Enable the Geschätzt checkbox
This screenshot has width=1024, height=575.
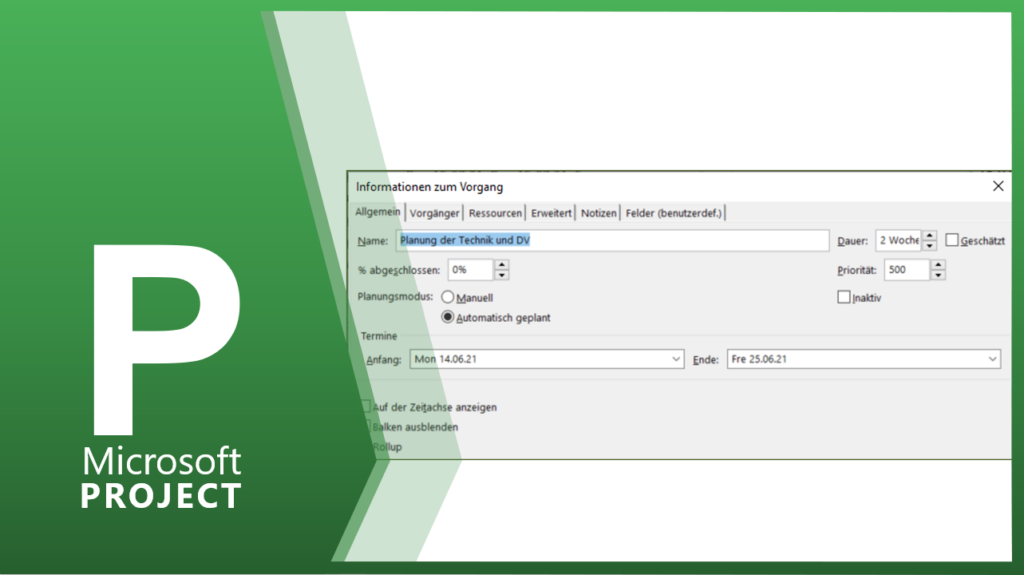click(x=952, y=240)
